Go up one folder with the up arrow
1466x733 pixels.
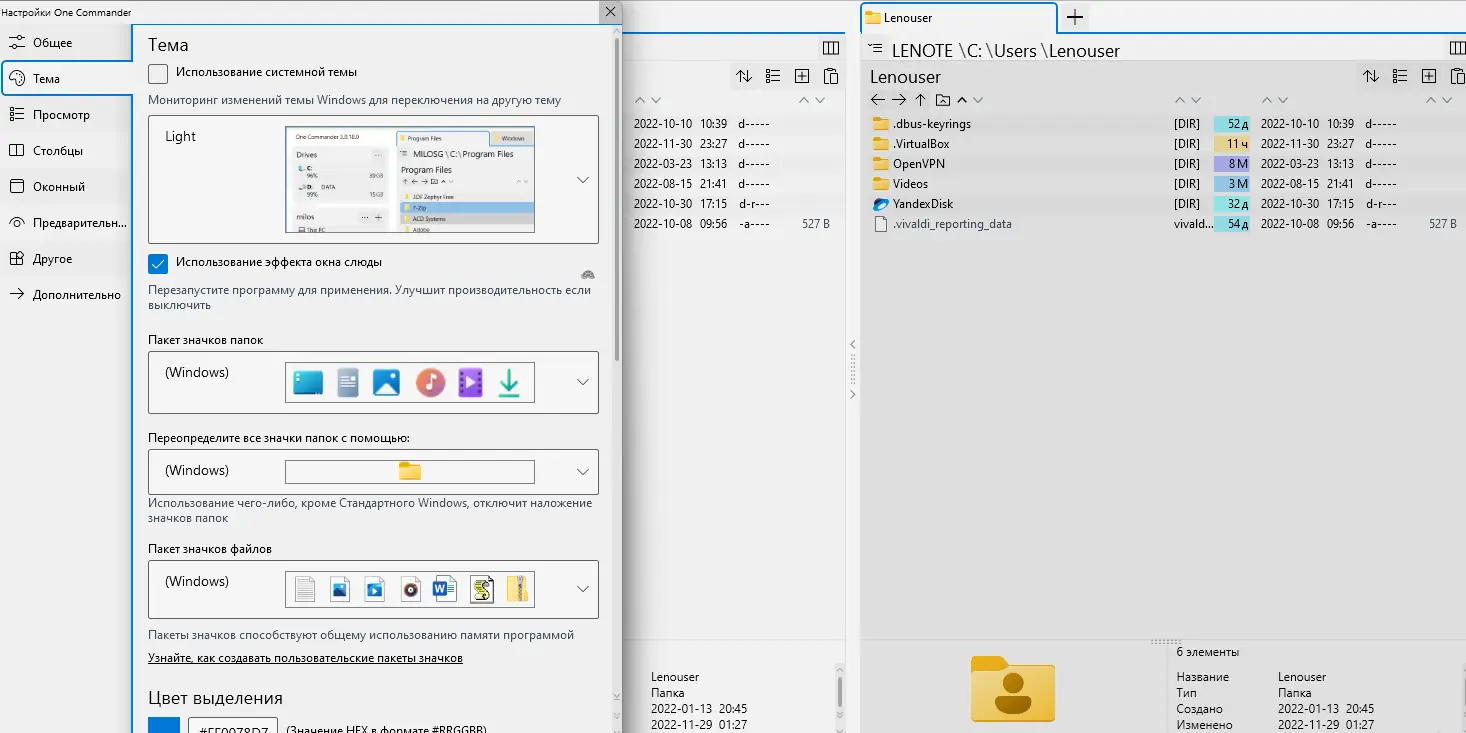921,100
